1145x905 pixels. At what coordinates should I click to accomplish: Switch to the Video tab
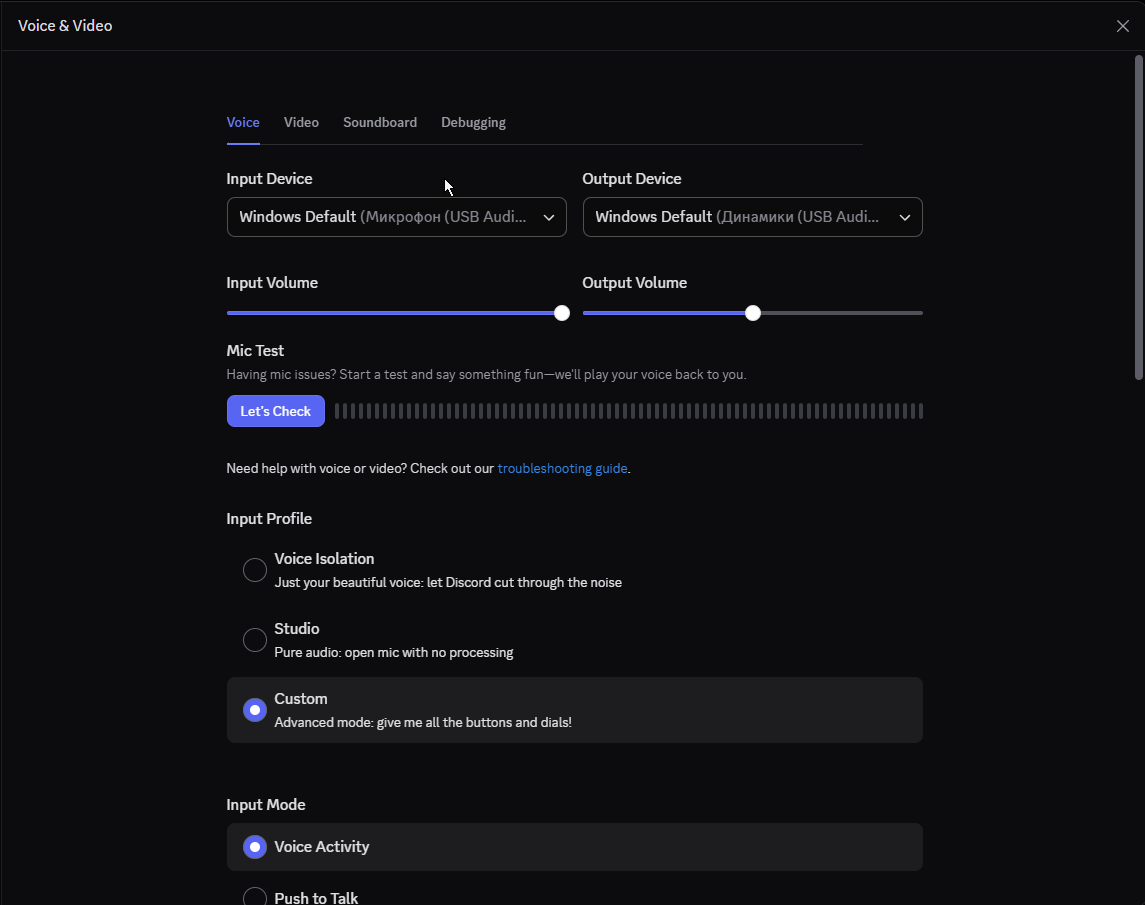coord(301,123)
